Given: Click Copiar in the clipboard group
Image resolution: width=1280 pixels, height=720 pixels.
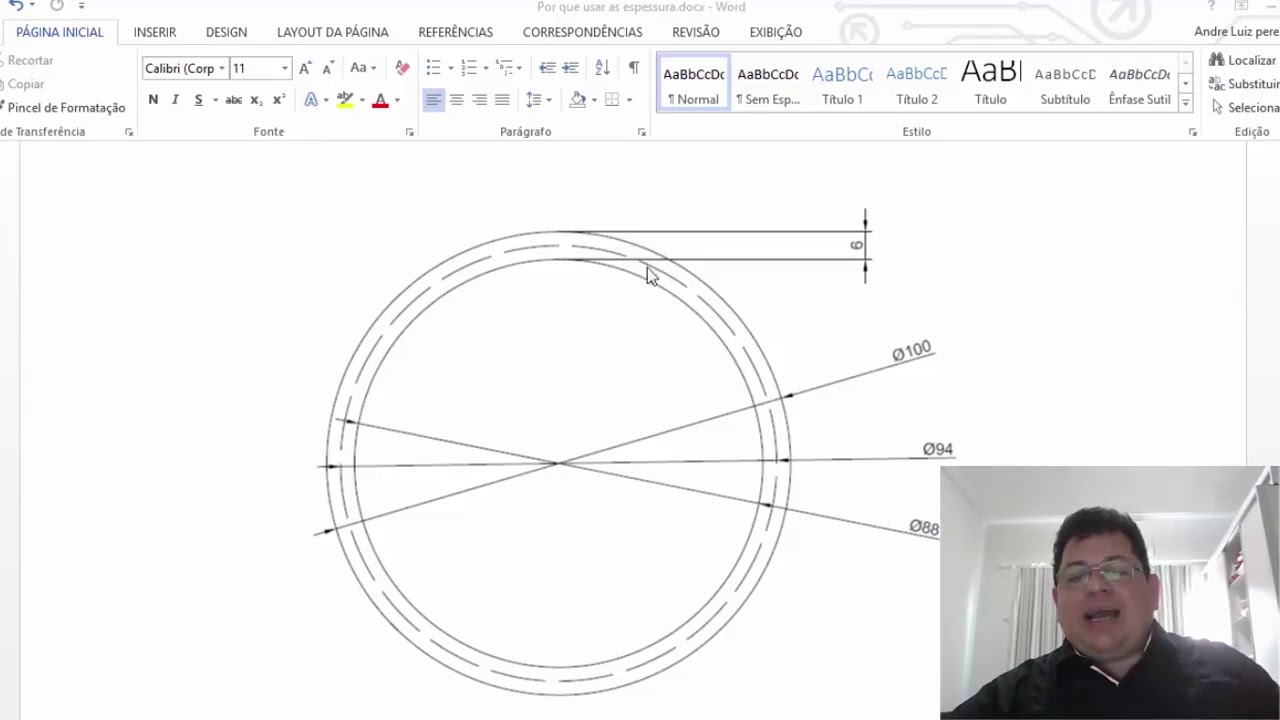Looking at the screenshot, I should click(23, 84).
